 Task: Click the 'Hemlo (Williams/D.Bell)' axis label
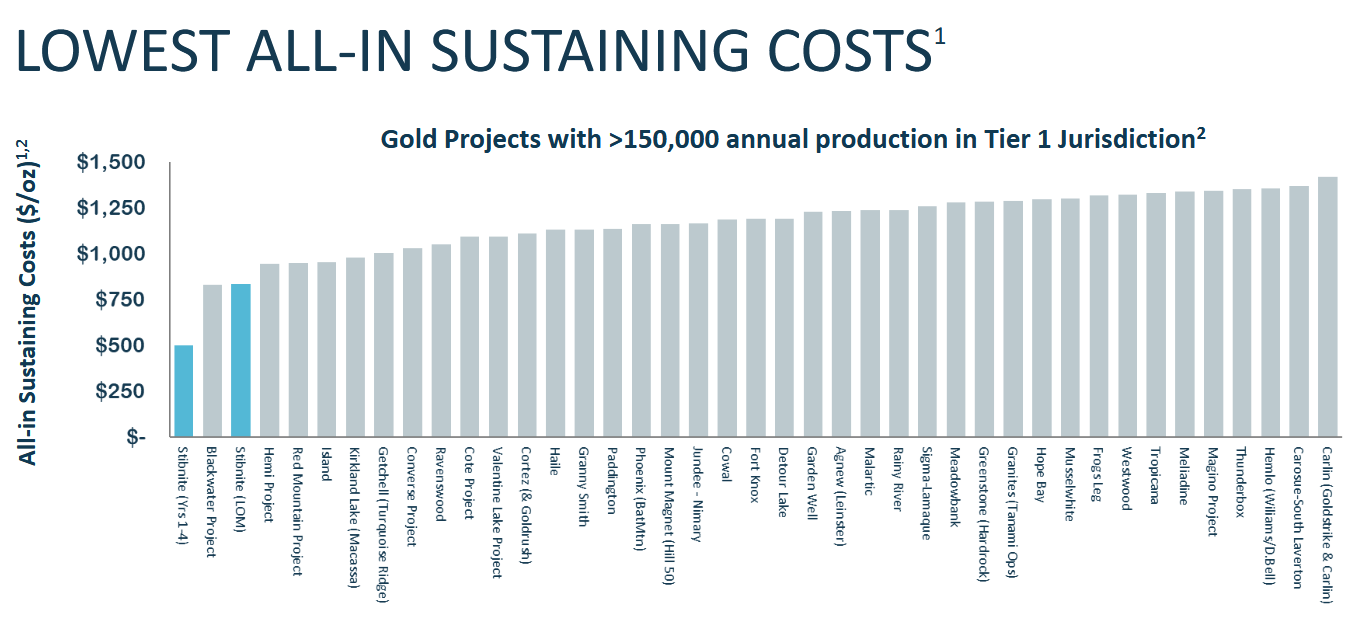click(1268, 517)
